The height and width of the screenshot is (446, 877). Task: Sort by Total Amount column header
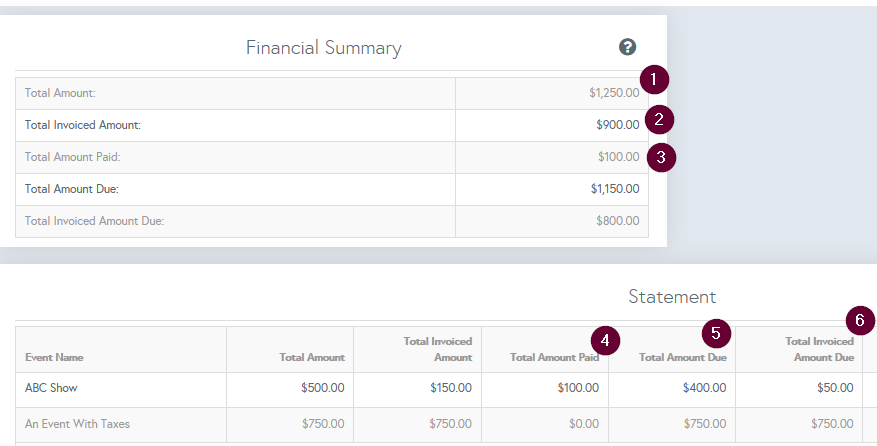click(x=312, y=357)
